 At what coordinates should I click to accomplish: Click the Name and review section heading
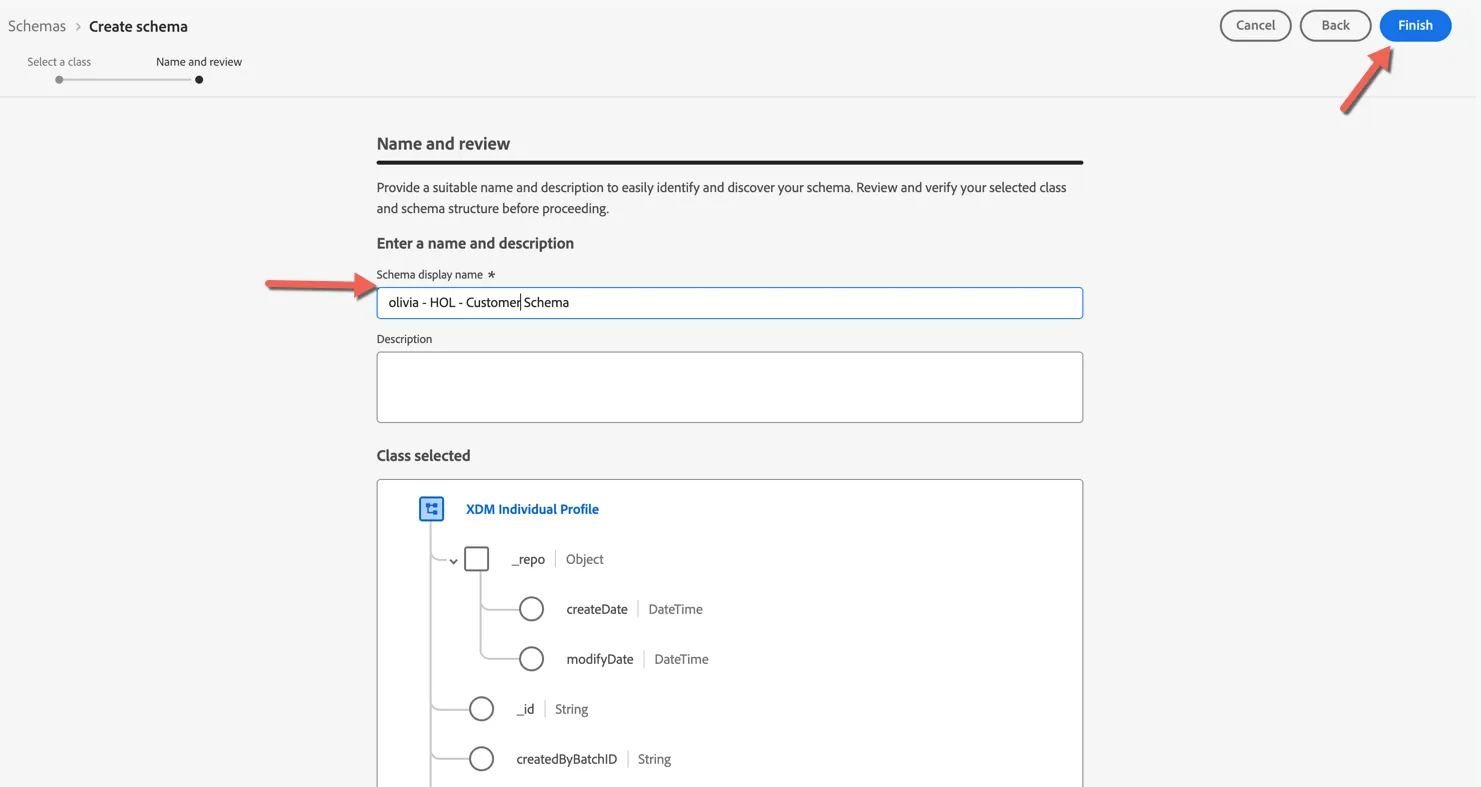point(443,143)
